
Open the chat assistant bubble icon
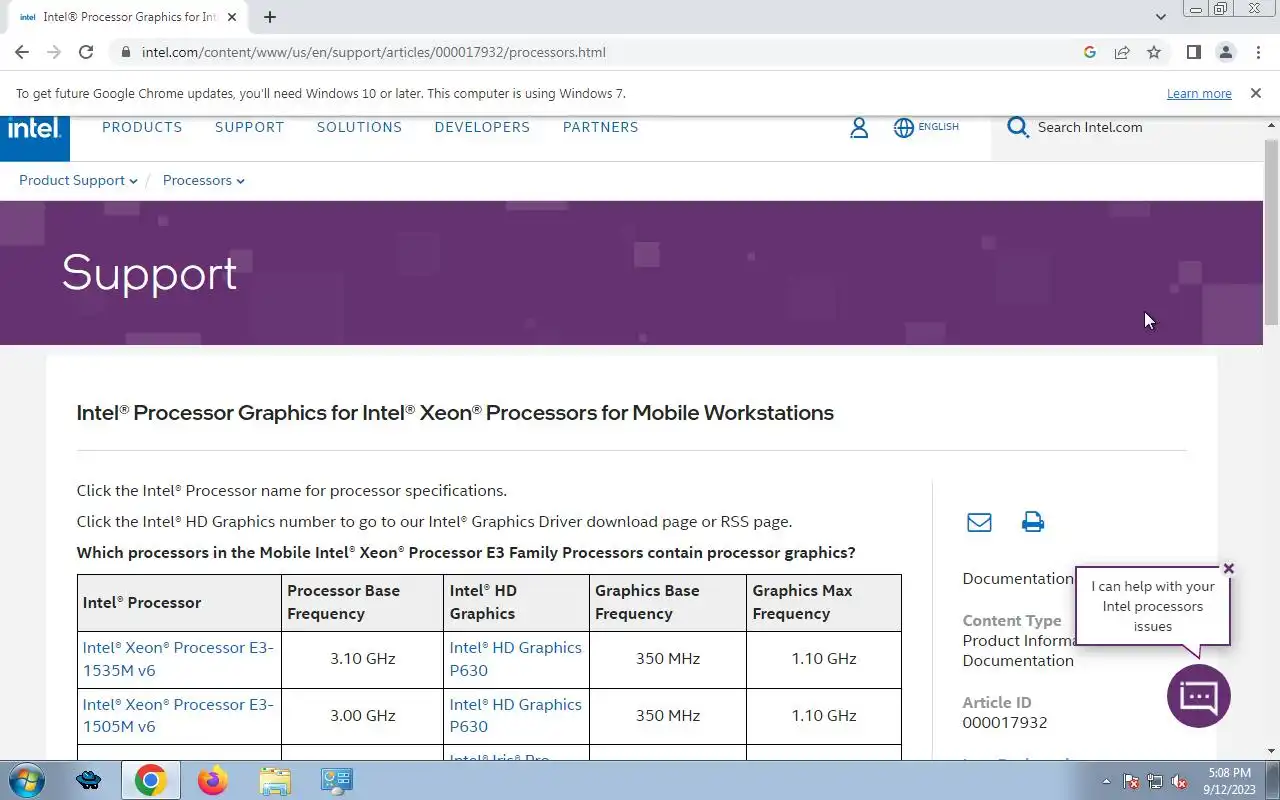1198,696
